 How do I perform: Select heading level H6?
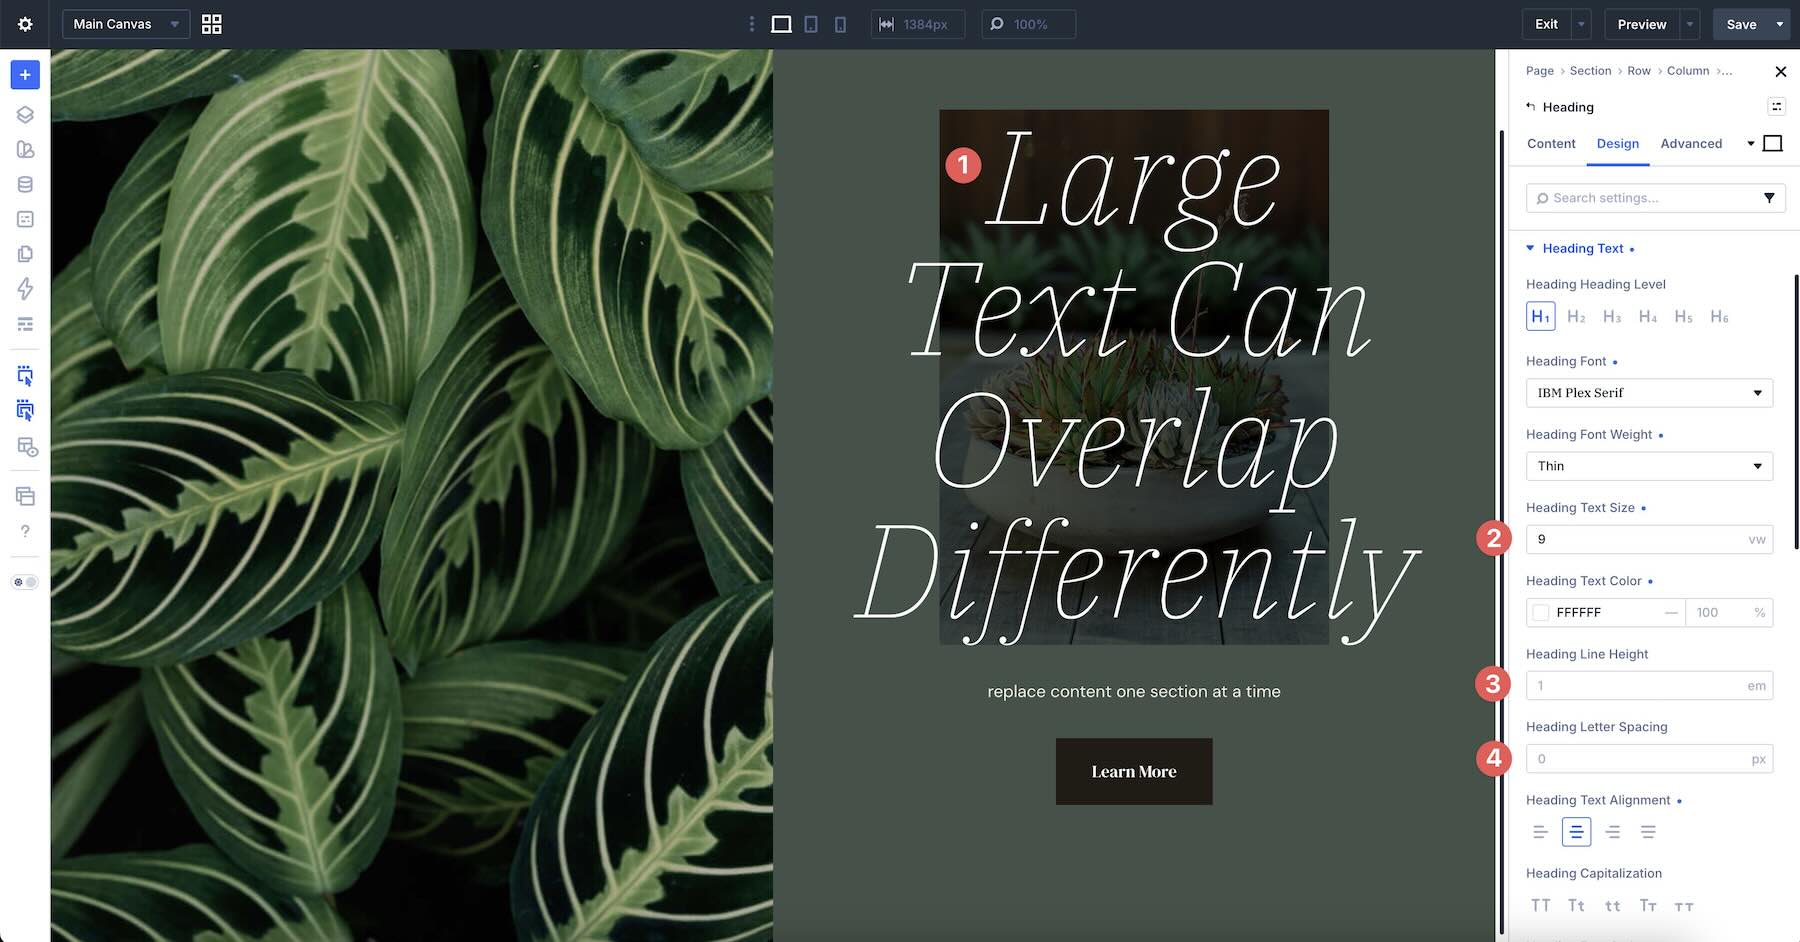(1719, 316)
